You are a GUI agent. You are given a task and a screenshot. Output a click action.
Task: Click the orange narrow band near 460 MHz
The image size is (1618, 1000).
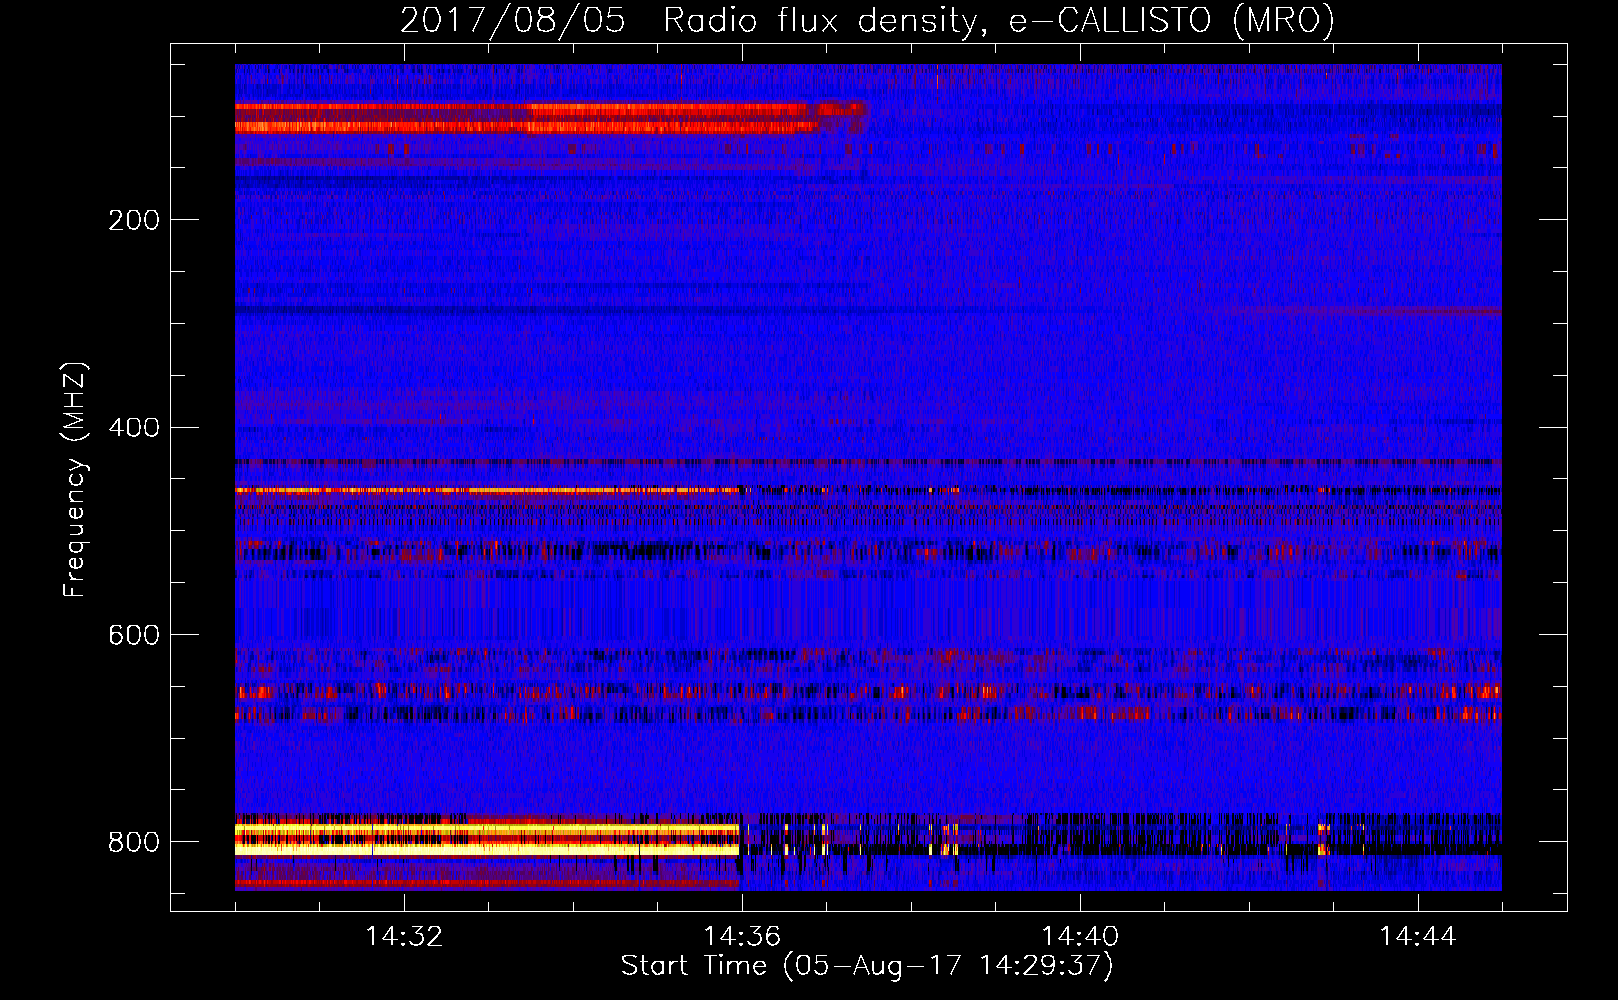(x=488, y=491)
